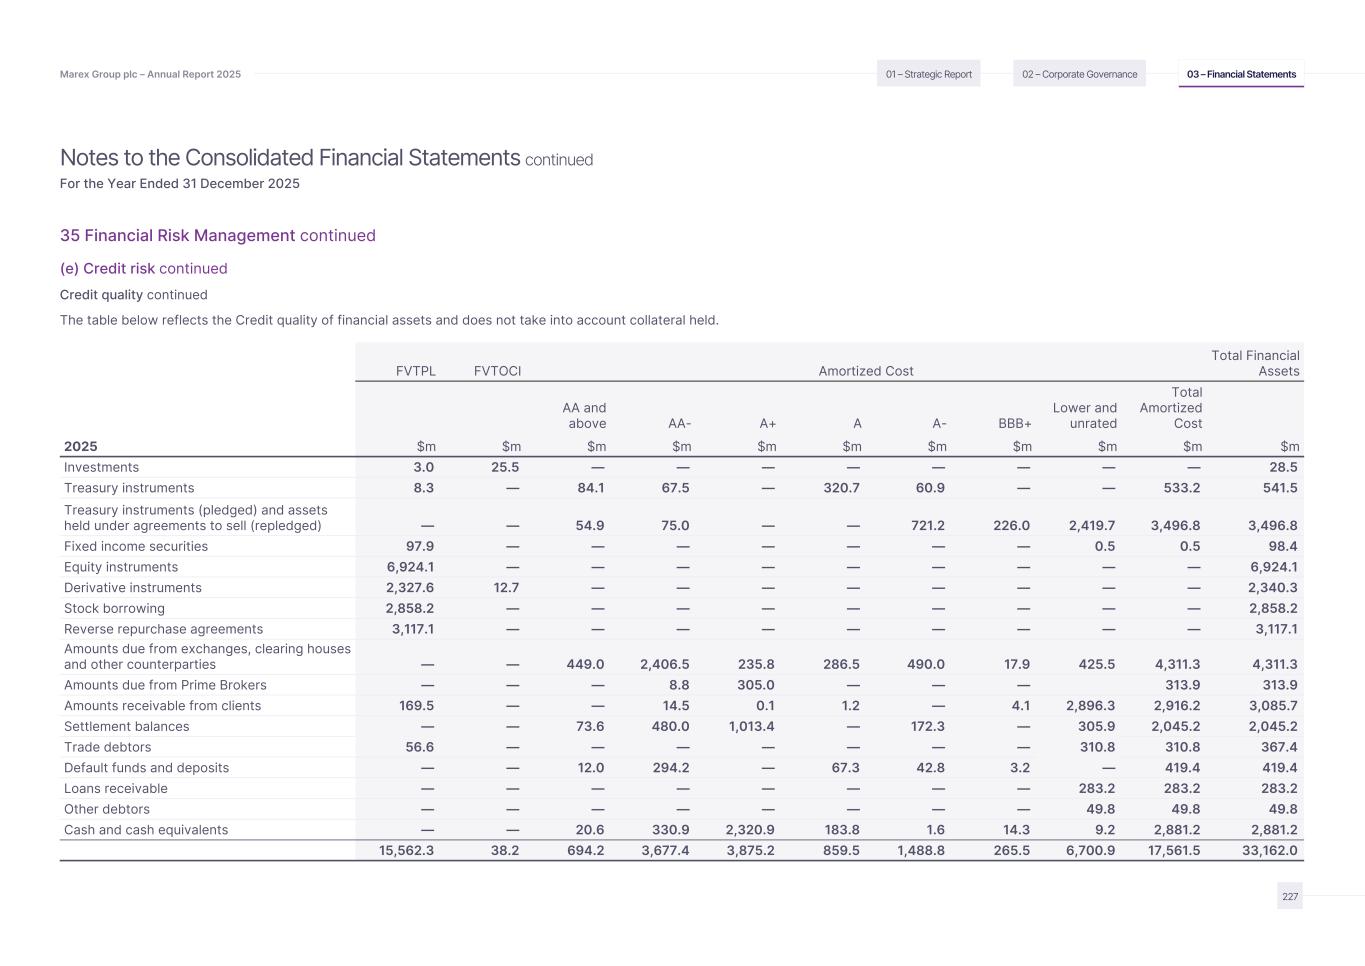Select the 03 – Financial Statements tab
The height and width of the screenshot is (966, 1365).
tap(1240, 74)
